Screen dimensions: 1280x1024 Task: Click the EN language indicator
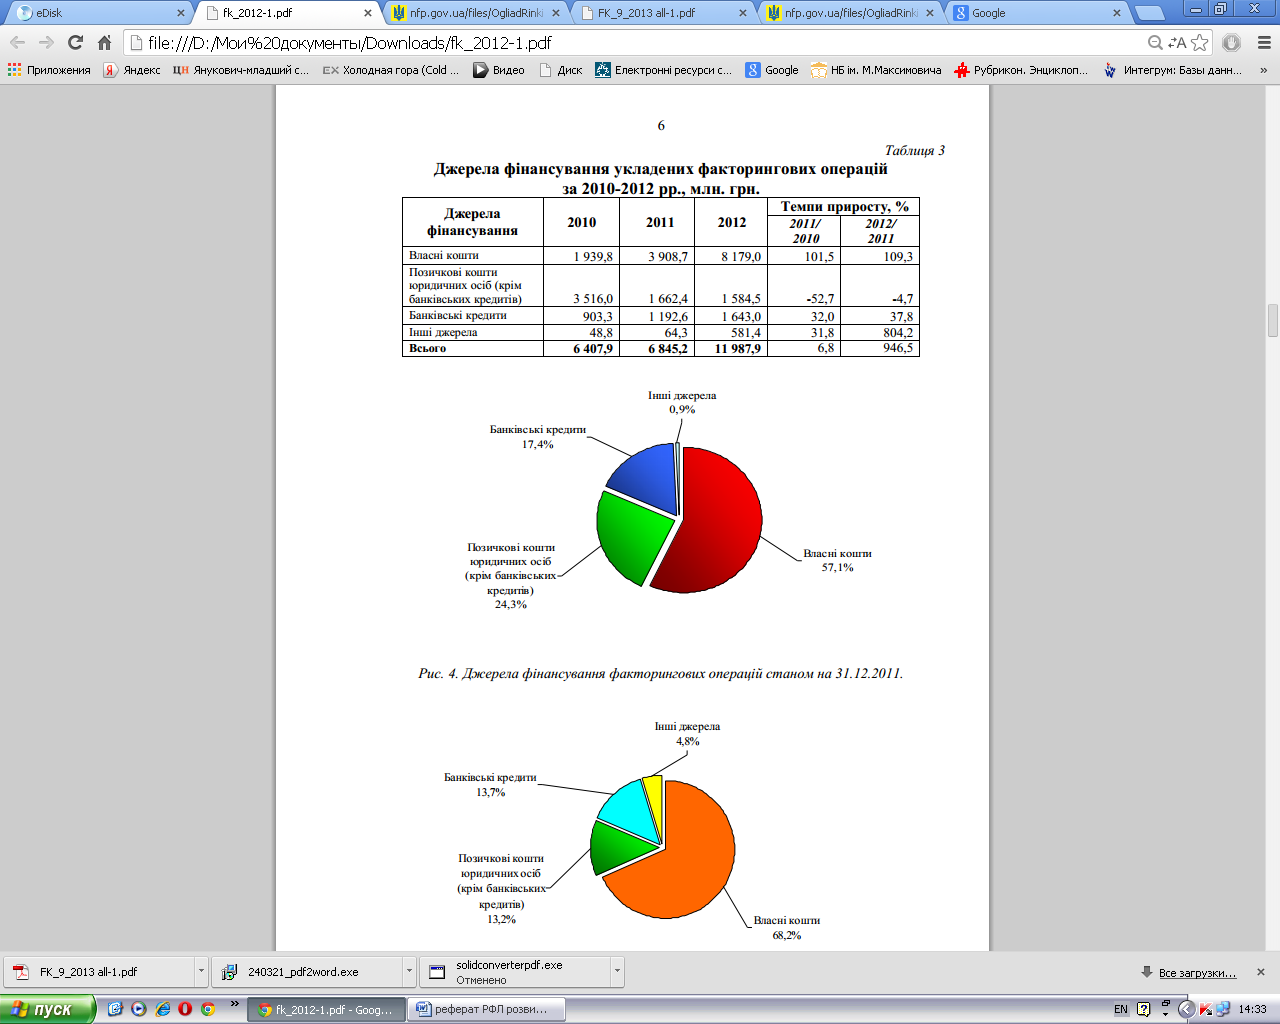1121,1009
